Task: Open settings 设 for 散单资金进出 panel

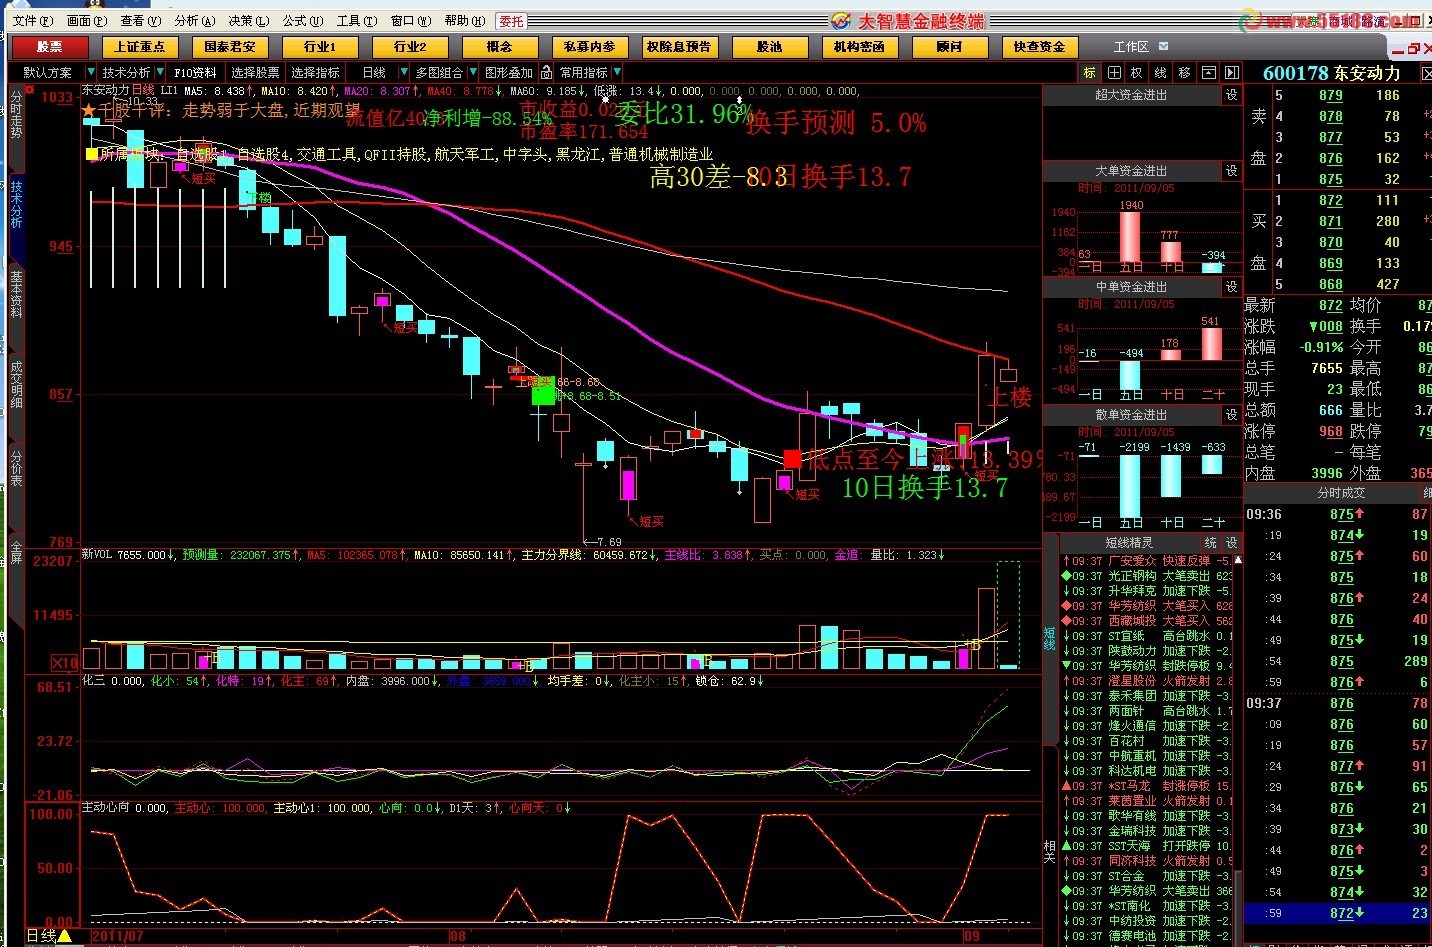Action: (x=1232, y=414)
